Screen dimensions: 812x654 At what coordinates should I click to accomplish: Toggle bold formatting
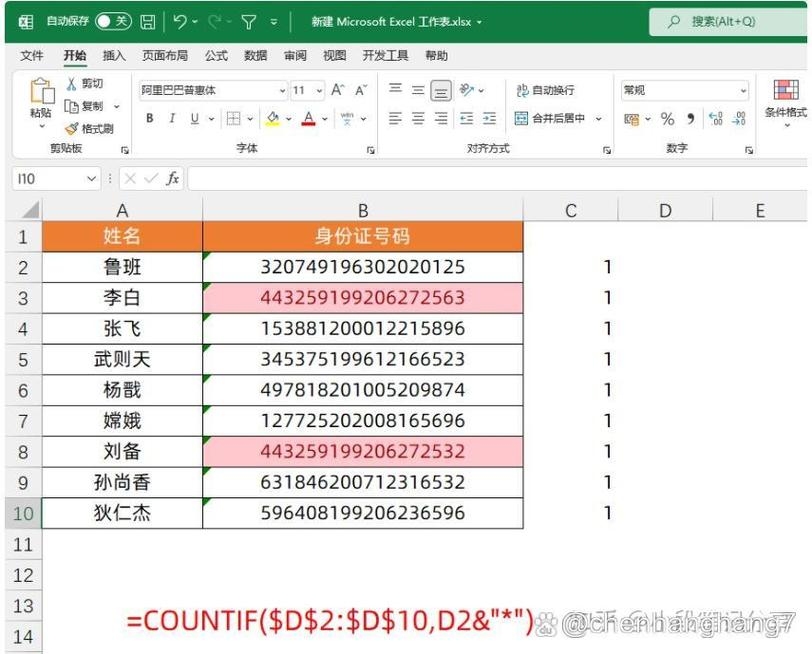(x=149, y=119)
